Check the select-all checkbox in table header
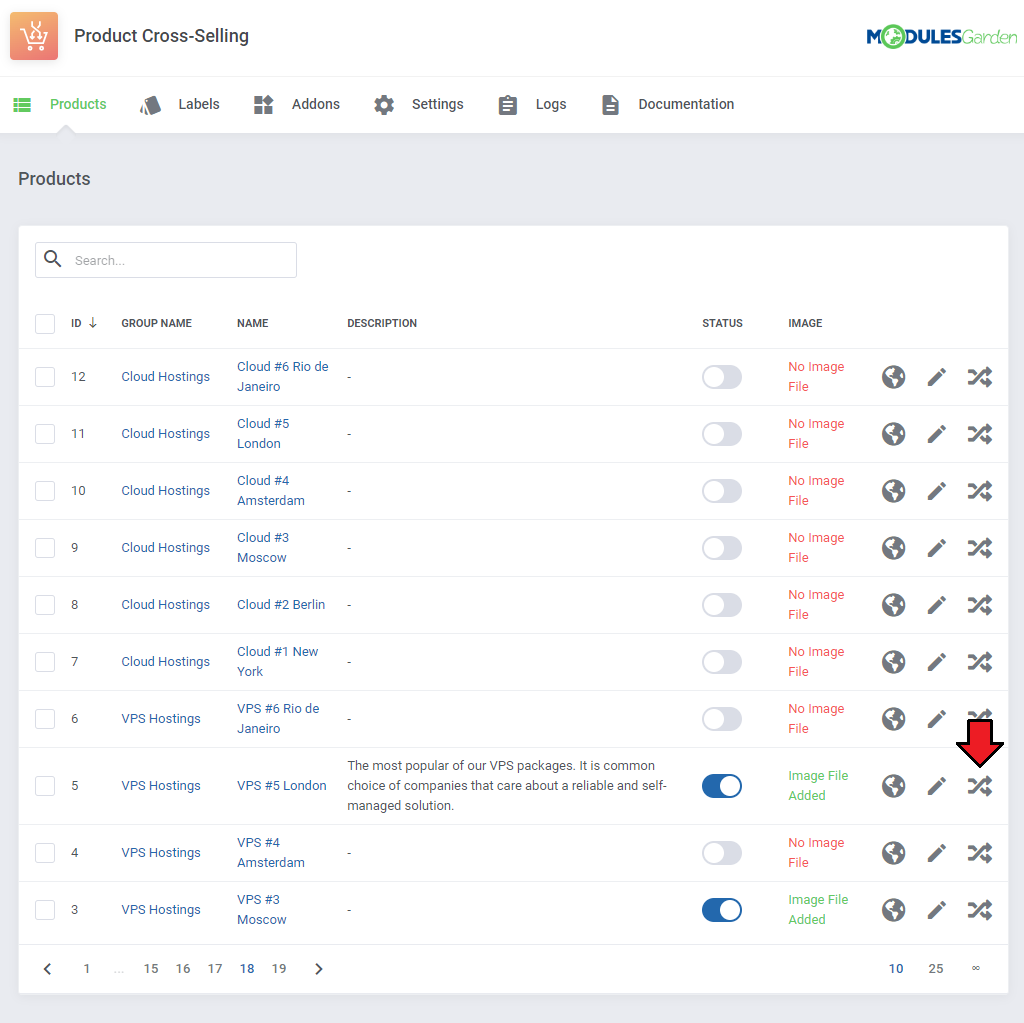1024x1023 pixels. (45, 323)
